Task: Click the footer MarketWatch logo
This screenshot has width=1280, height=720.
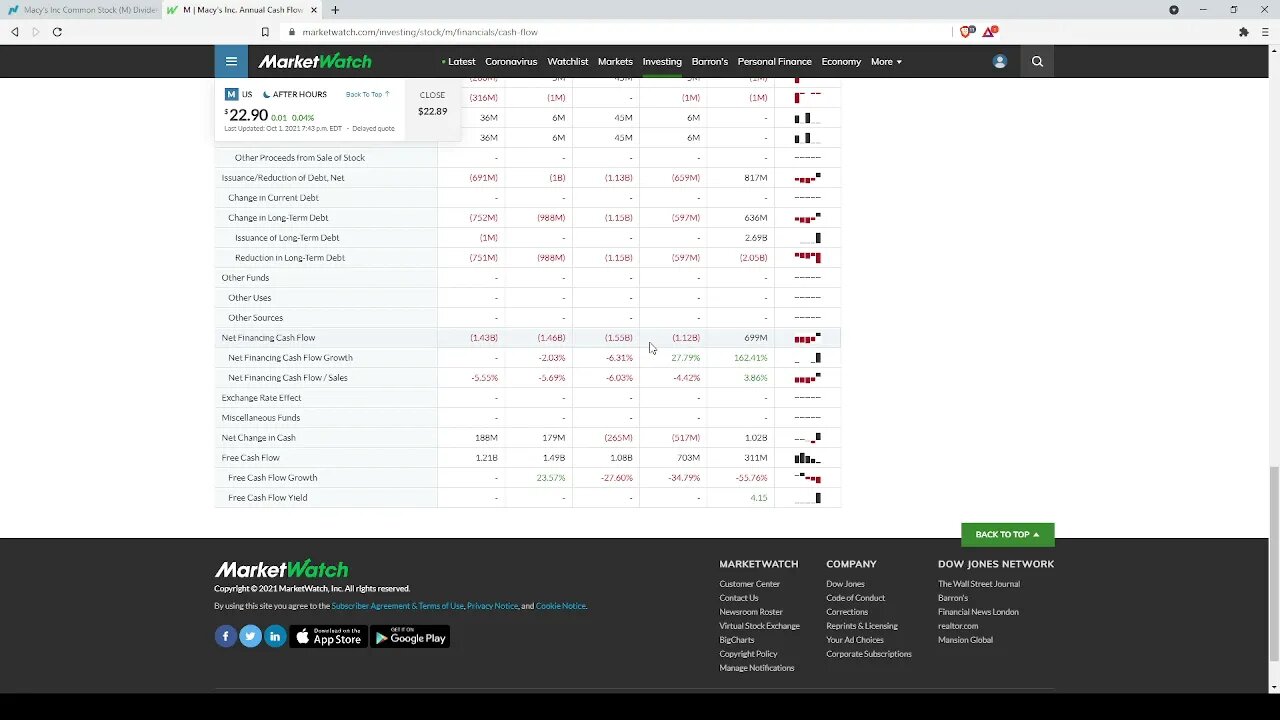Action: point(281,569)
